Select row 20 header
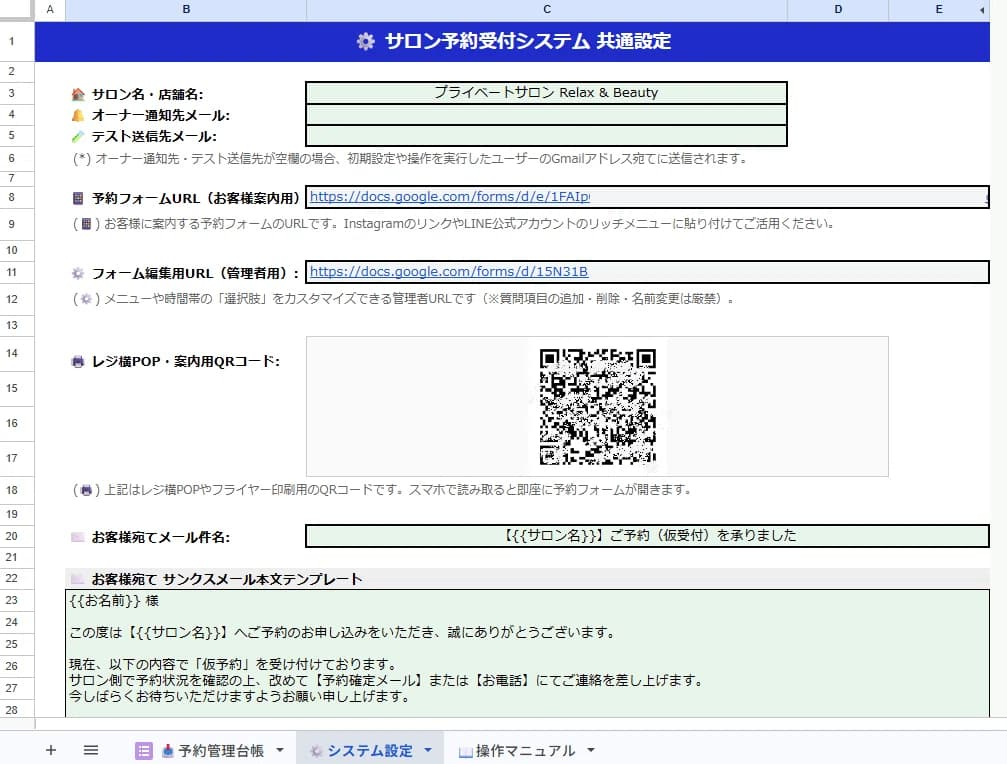1007x764 pixels. point(12,536)
